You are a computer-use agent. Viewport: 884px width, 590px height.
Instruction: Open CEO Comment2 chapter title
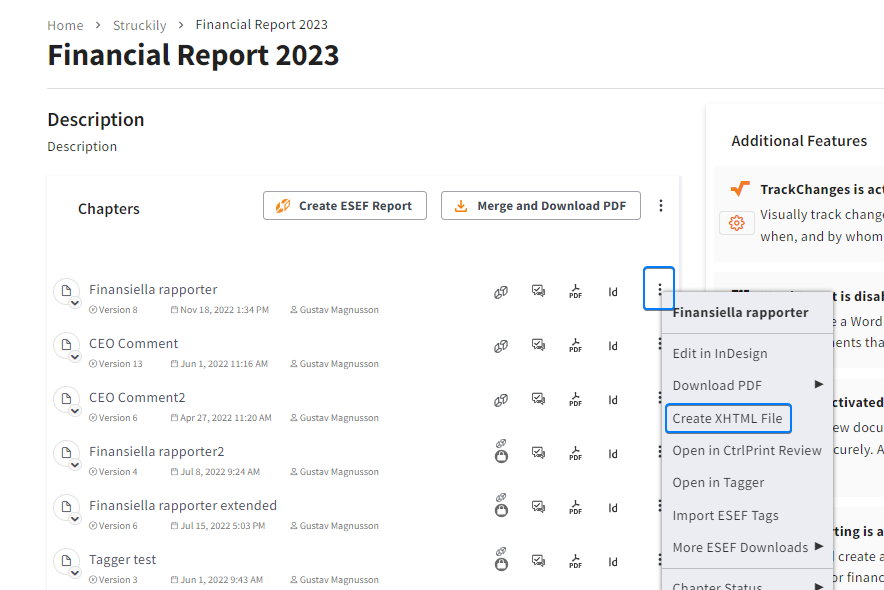click(x=137, y=398)
